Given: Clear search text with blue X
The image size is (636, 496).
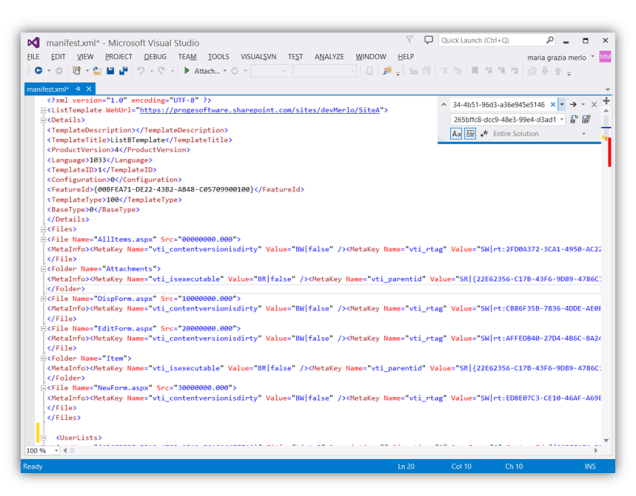Looking at the screenshot, I should point(552,105).
